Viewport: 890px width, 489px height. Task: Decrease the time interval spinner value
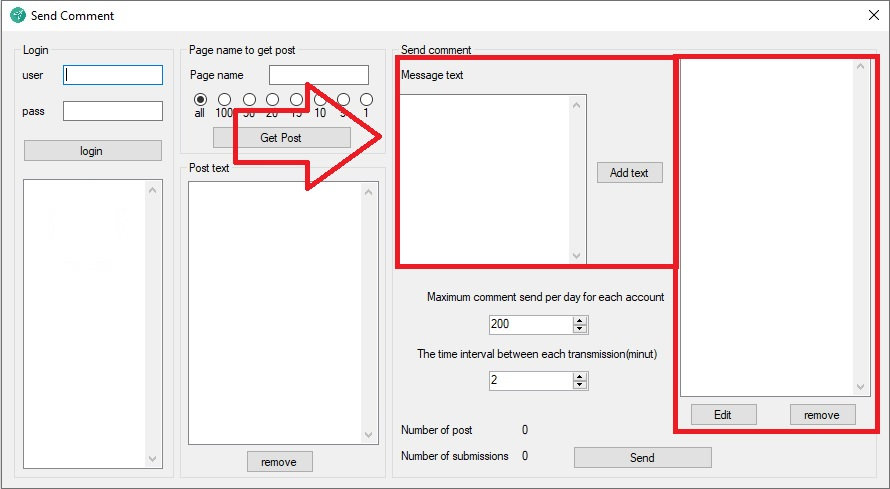pyautogui.click(x=580, y=385)
